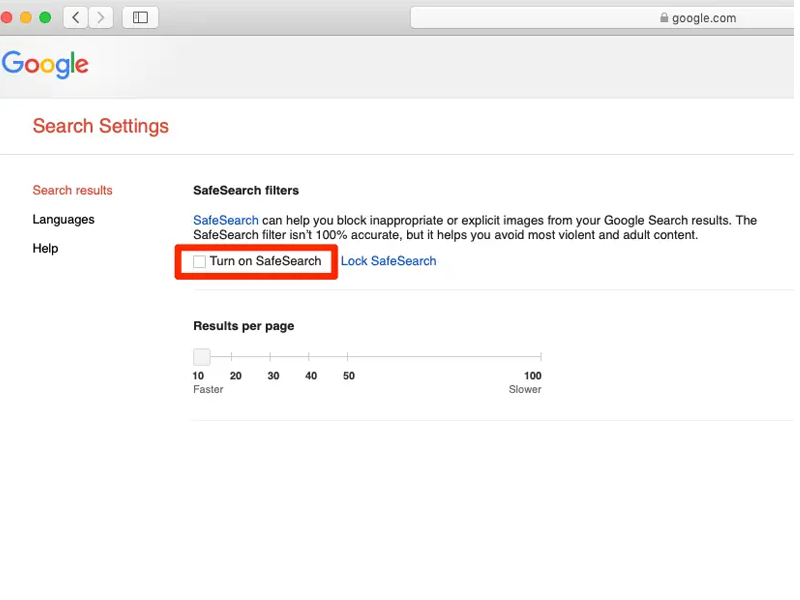The image size is (800, 600).
Task: Click the Results per page heading
Action: [243, 326]
